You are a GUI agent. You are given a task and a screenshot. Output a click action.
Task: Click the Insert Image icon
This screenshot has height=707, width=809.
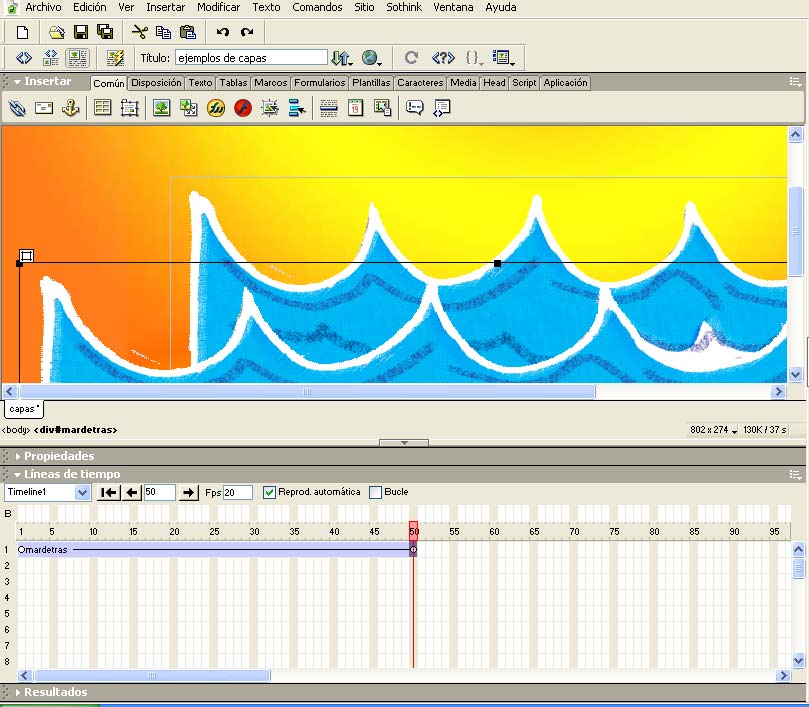(x=161, y=108)
